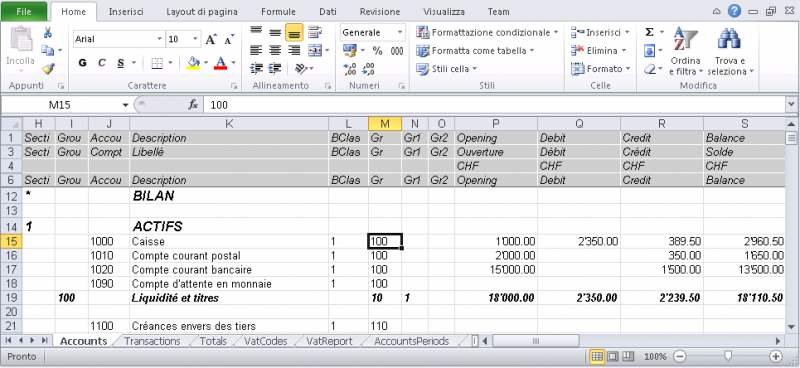
Task: Click the formula bar showing 100
Action: click(495, 105)
